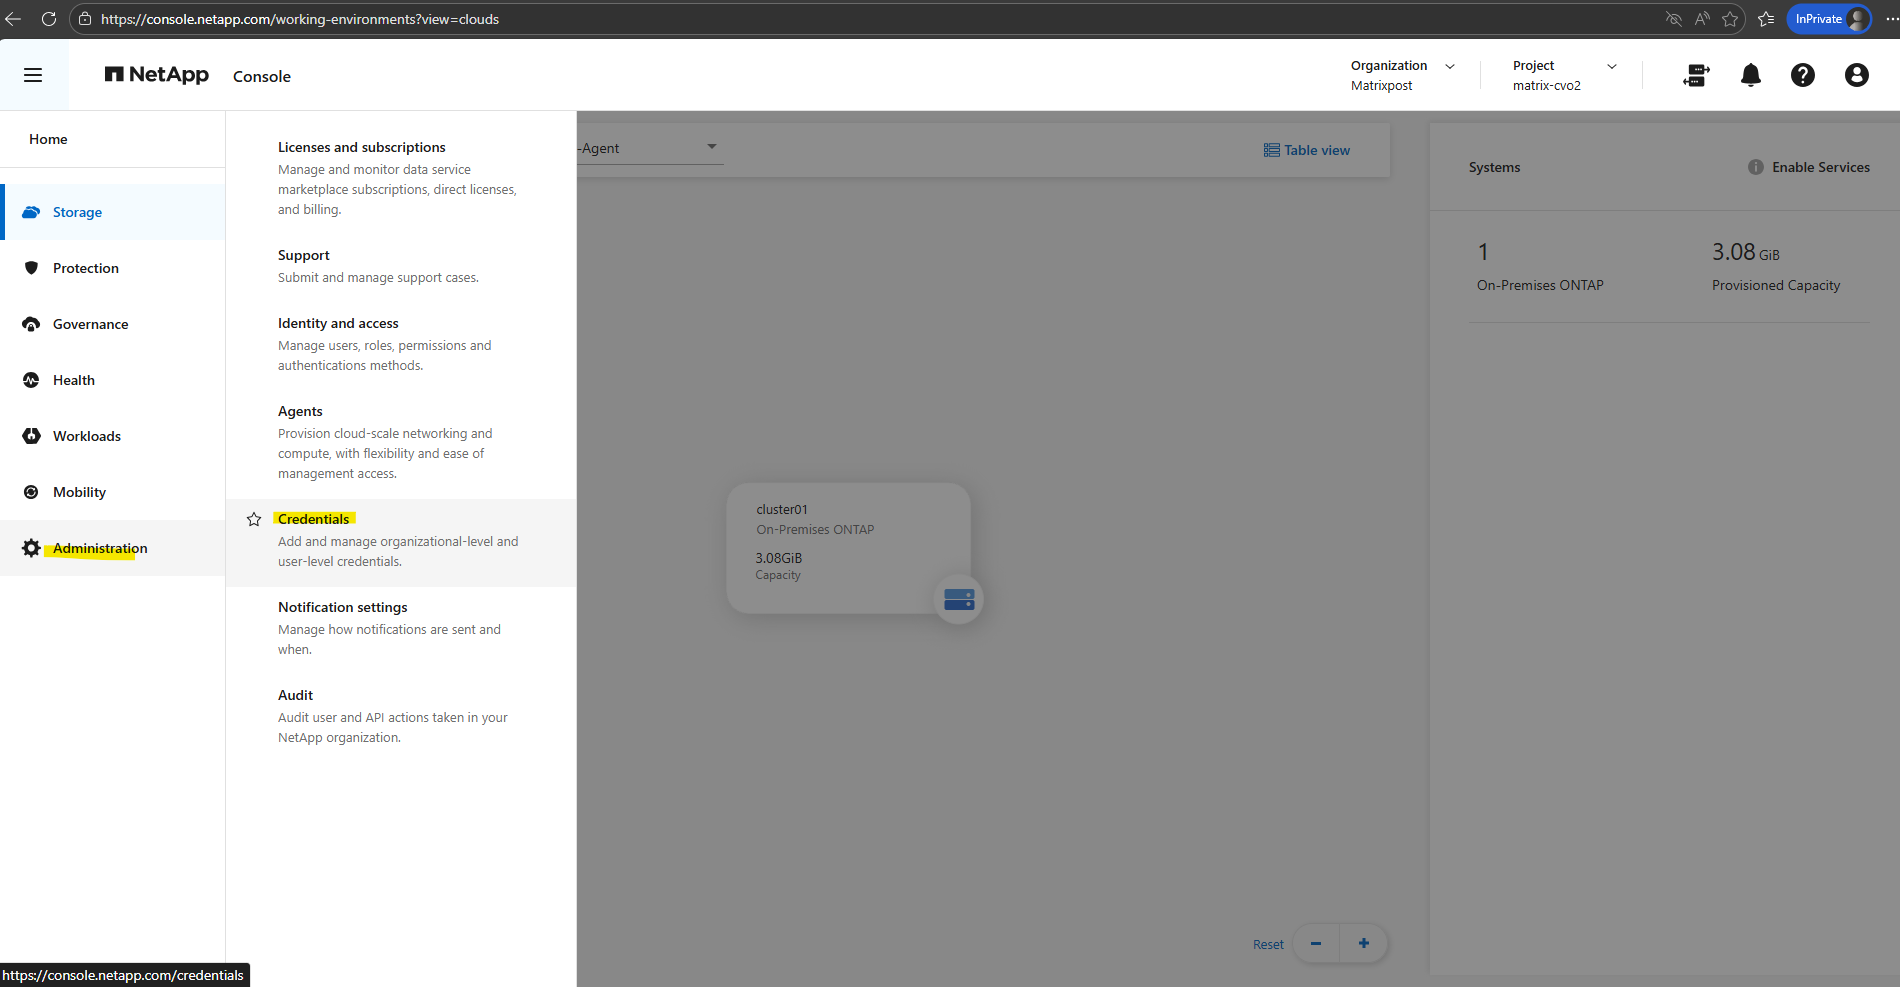Open the hamburger navigation menu

[33, 75]
